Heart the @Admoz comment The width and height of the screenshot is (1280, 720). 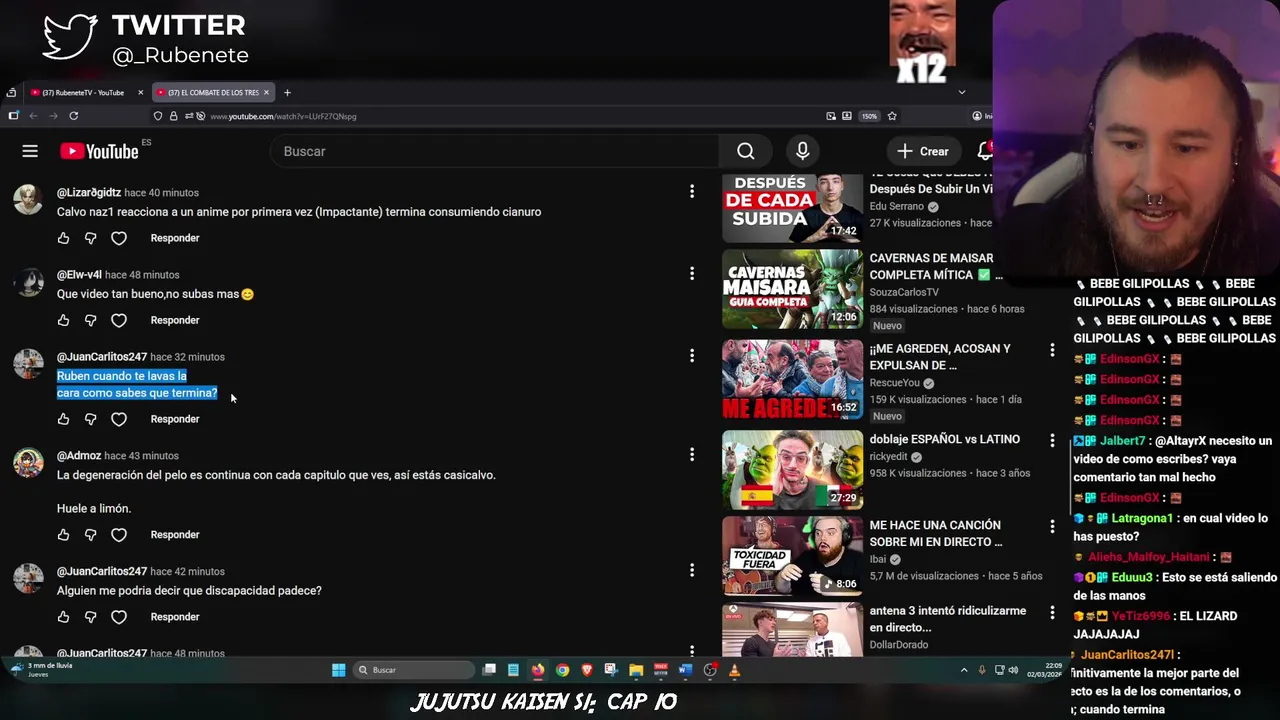(119, 535)
